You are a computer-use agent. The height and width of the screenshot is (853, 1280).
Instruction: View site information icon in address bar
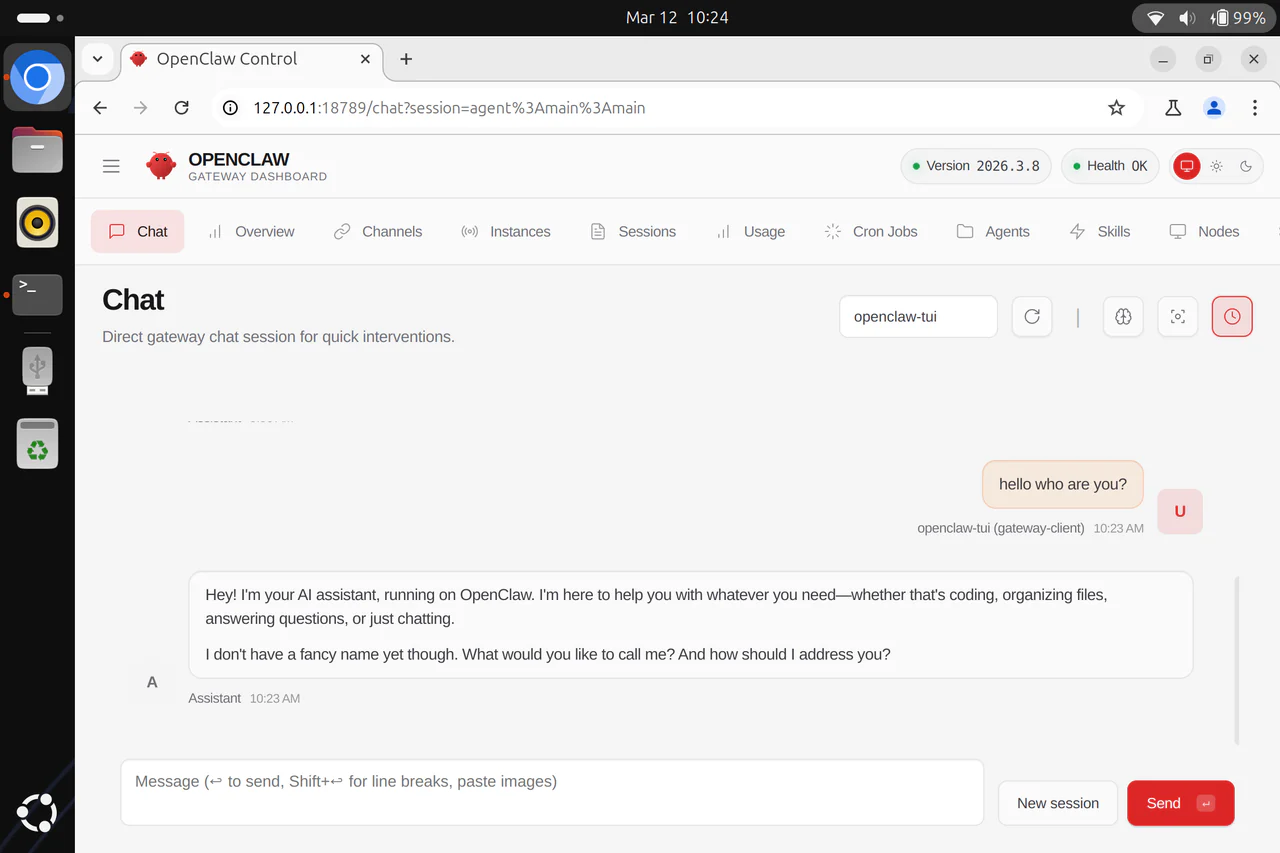(x=231, y=108)
